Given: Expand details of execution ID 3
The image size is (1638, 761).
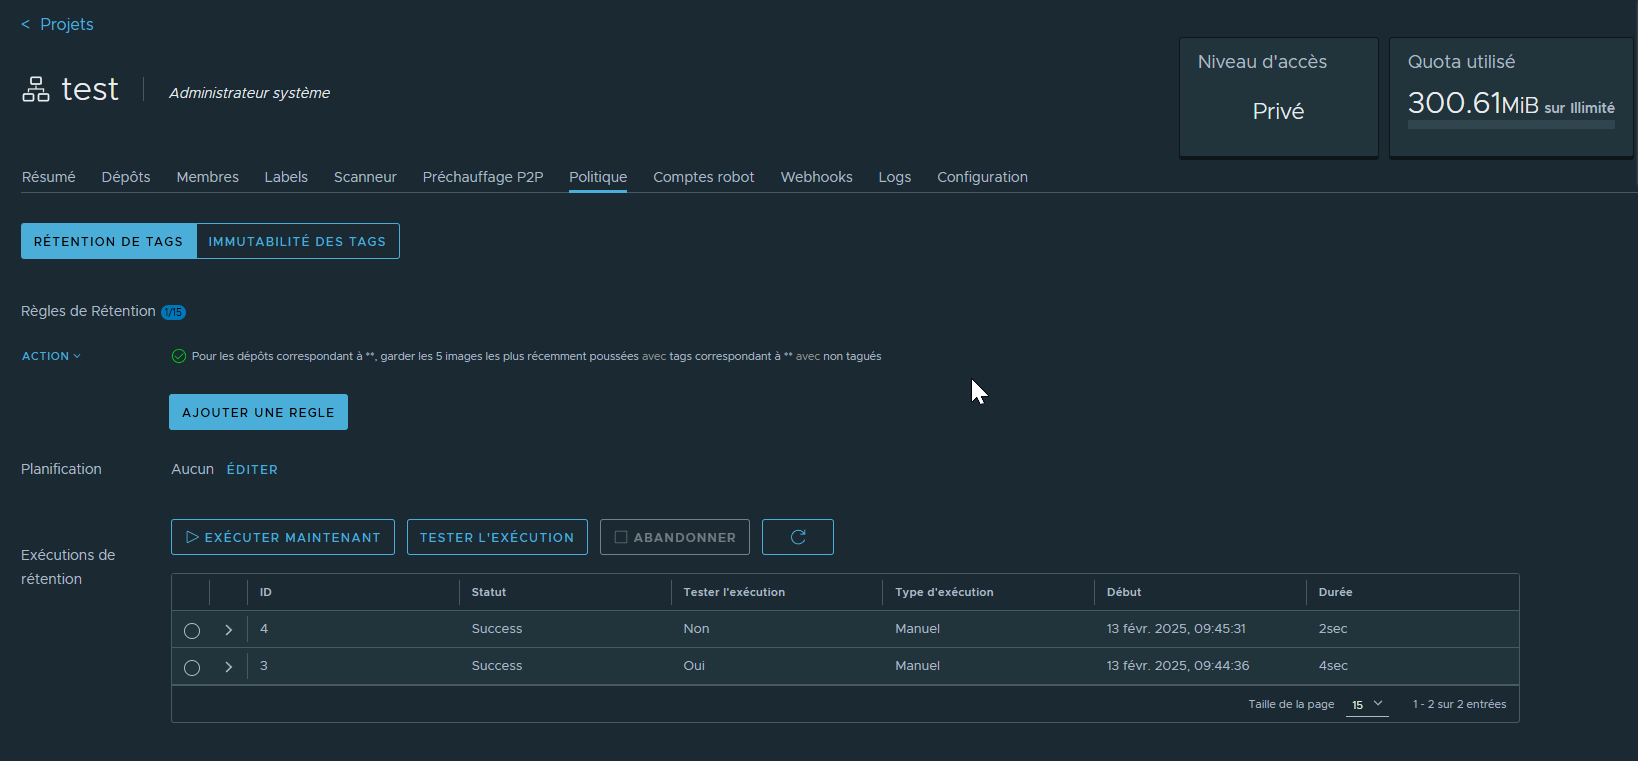Looking at the screenshot, I should 228,667.
